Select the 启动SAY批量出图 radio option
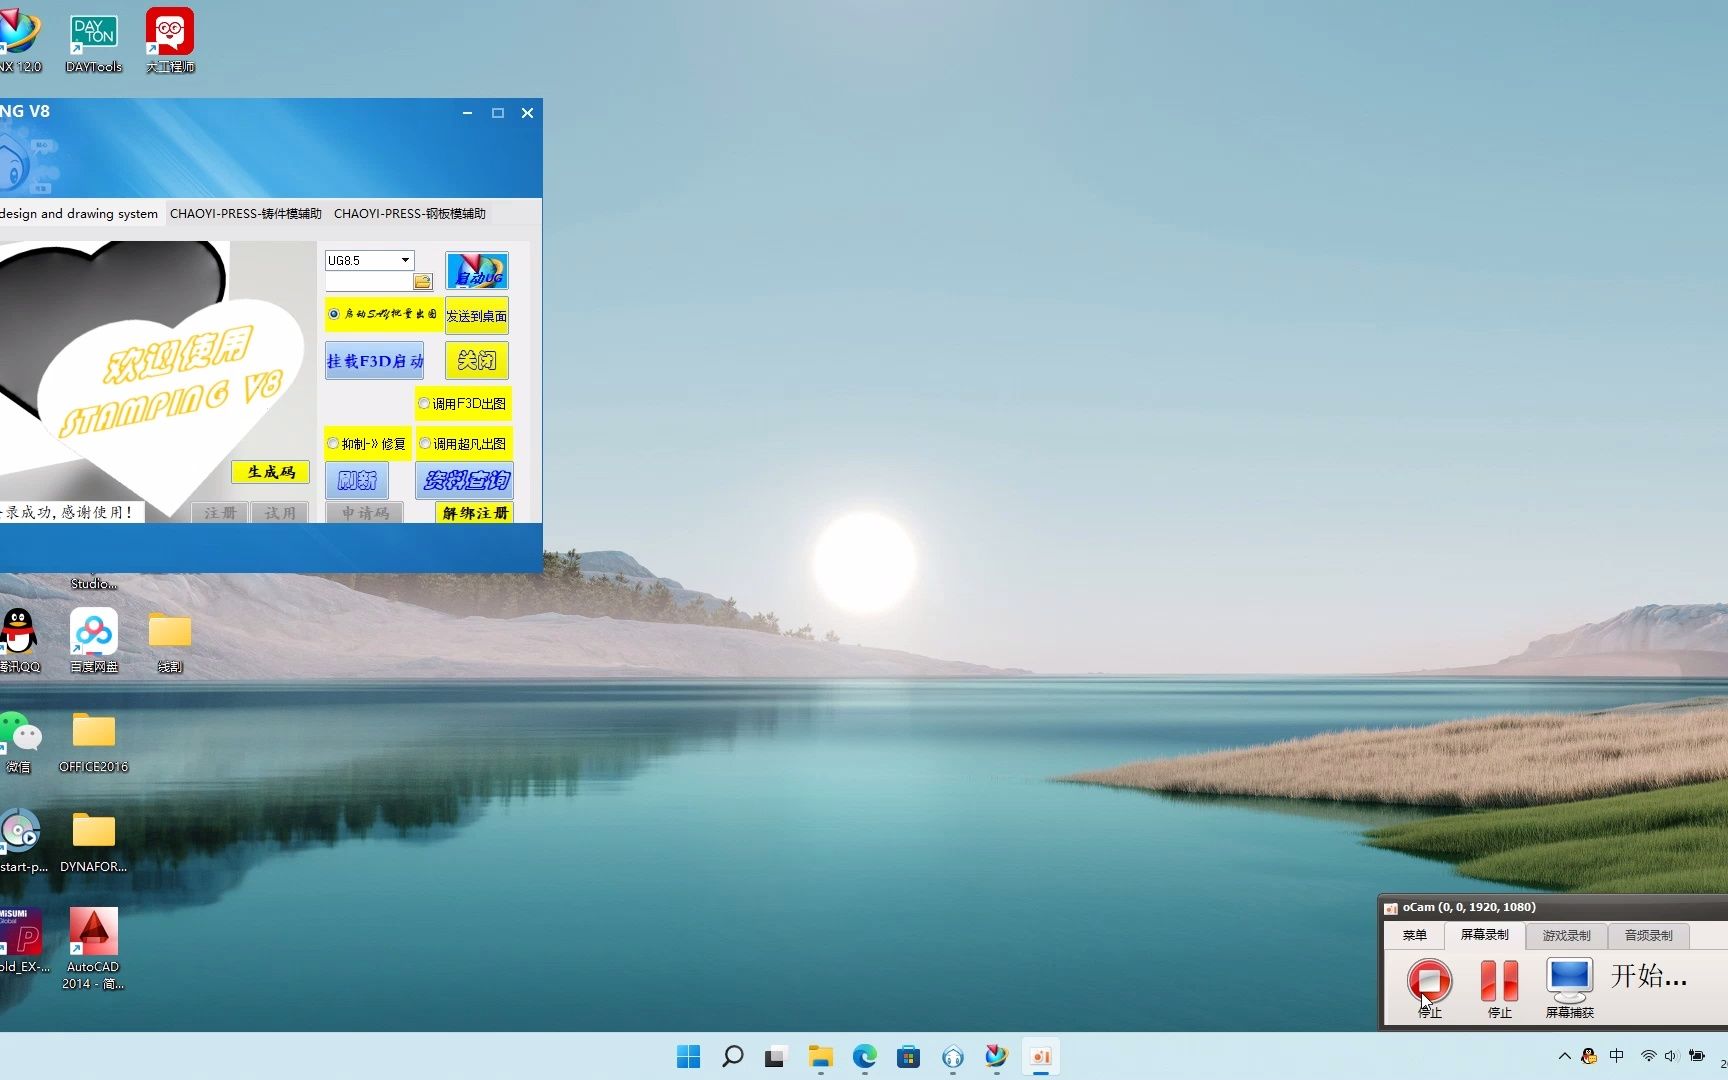 point(334,314)
